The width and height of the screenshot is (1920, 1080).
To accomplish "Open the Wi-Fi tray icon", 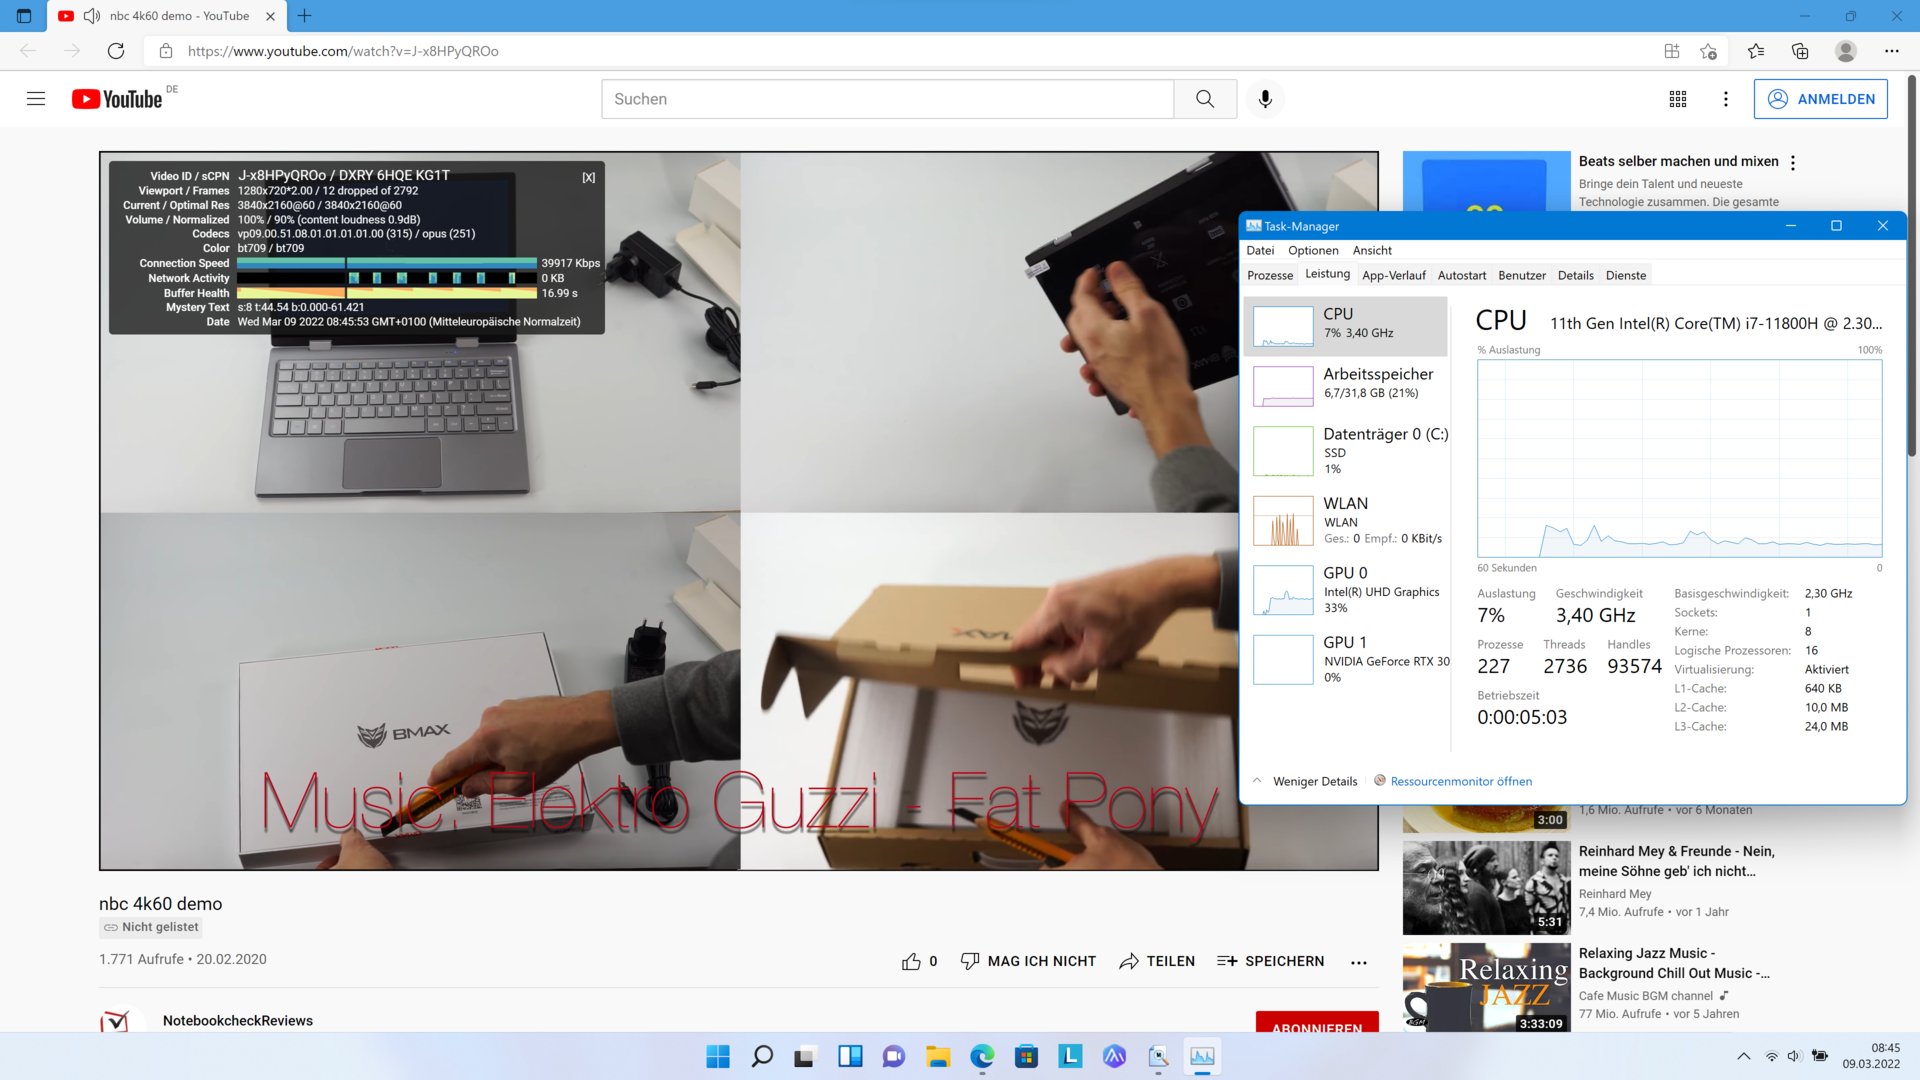I will (1771, 1056).
